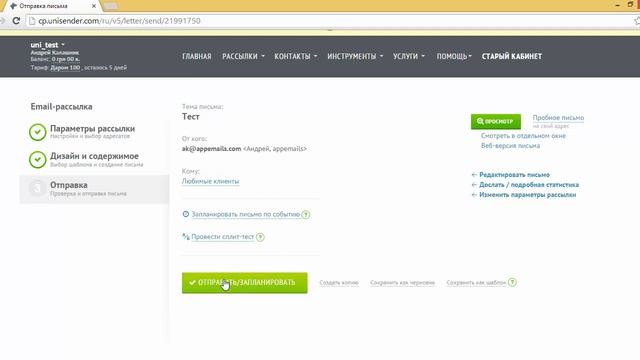The image size is (640, 360).
Task: Click split-test icon before Провести сплит-тест
Action: pyautogui.click(x=186, y=236)
